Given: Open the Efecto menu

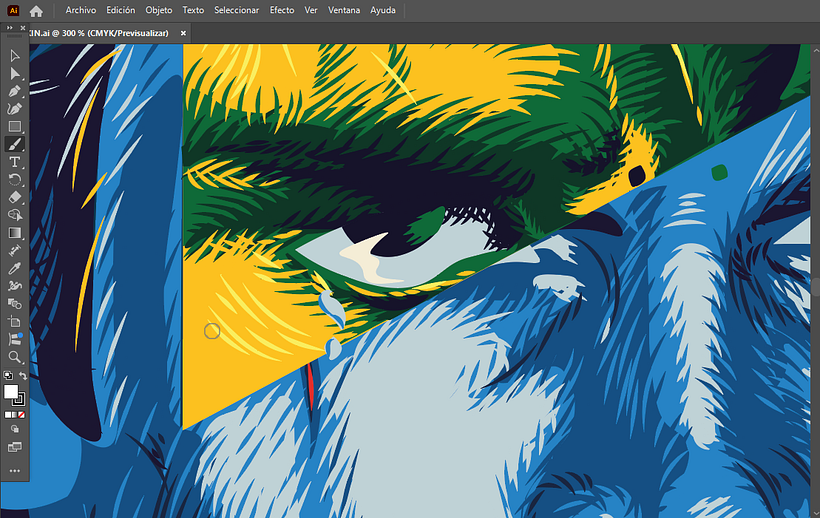Looking at the screenshot, I should pos(282,10).
